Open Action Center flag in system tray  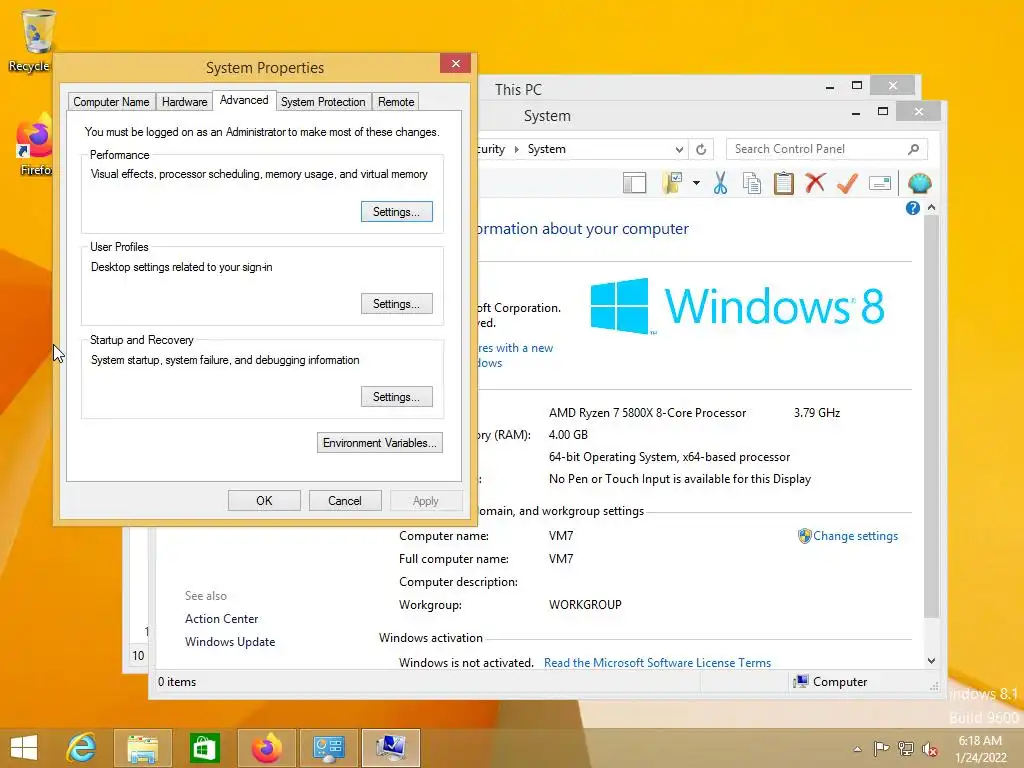coord(882,748)
